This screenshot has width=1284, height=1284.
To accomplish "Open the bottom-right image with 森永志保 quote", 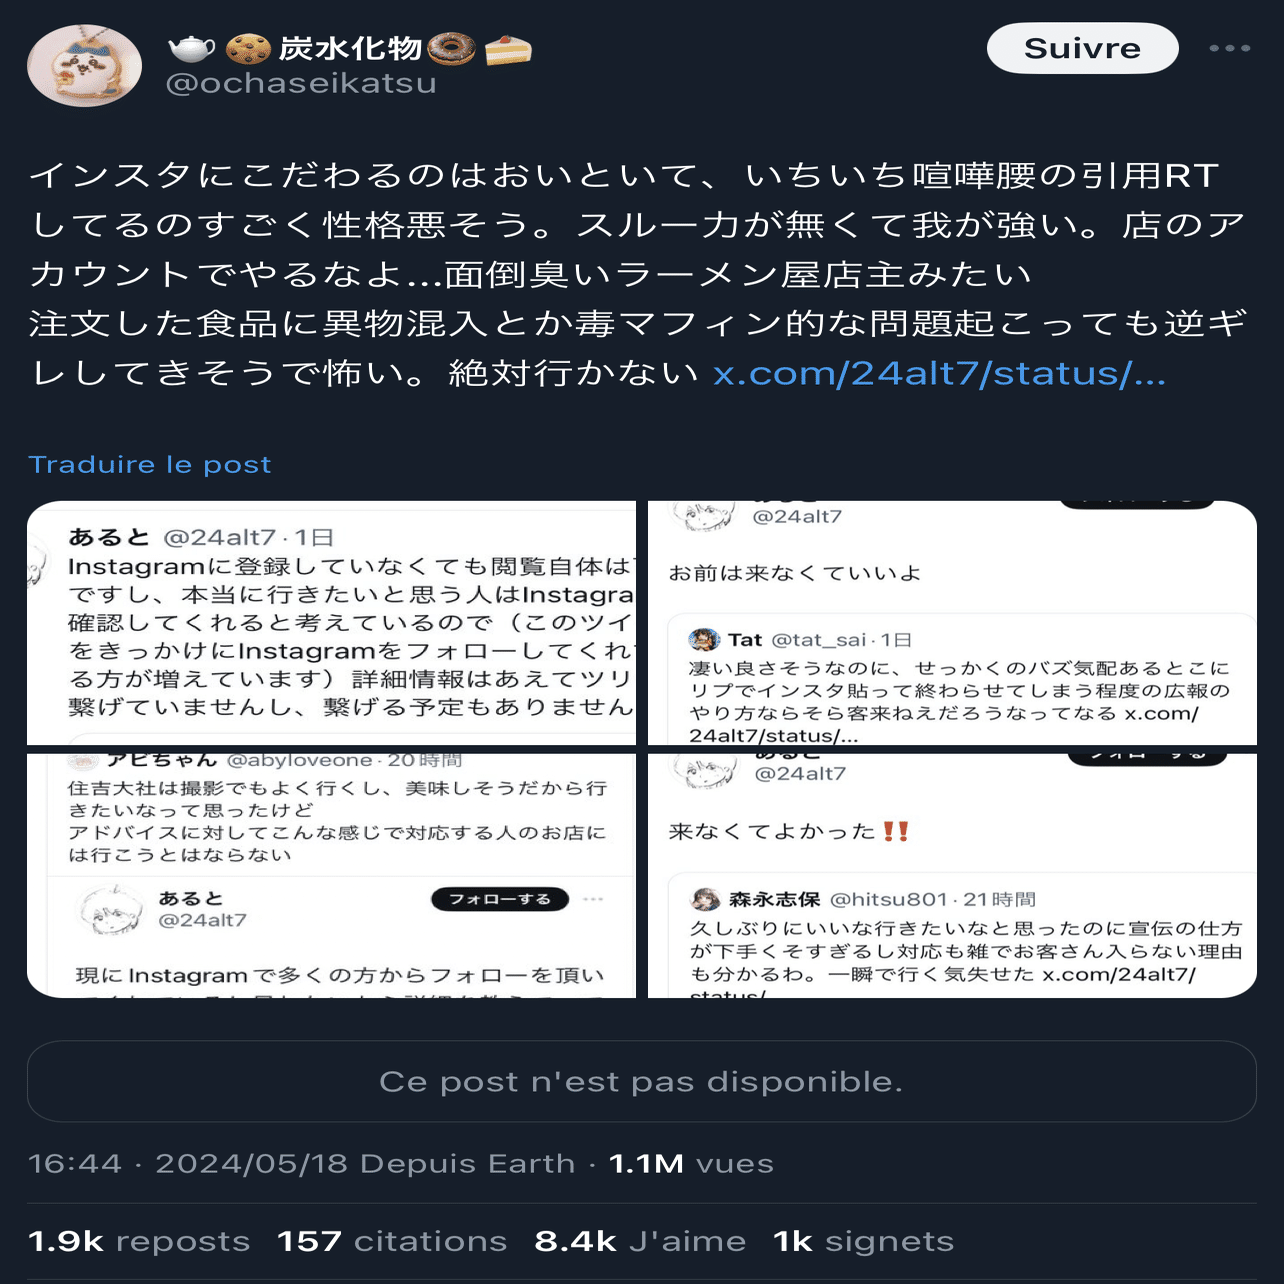I will tap(952, 875).
